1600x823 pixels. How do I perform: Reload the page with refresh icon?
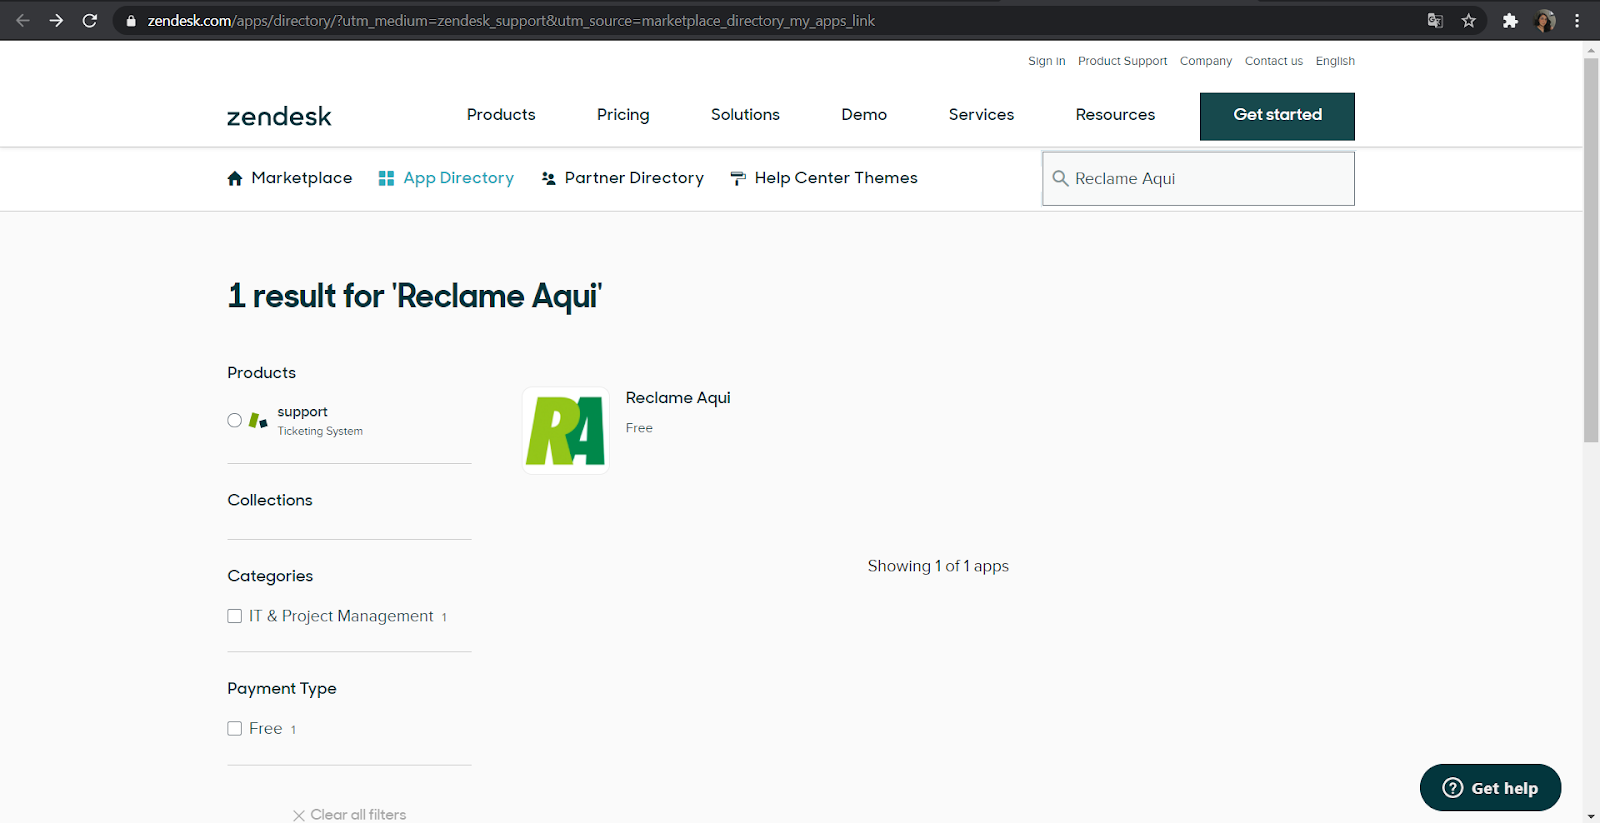click(90, 20)
